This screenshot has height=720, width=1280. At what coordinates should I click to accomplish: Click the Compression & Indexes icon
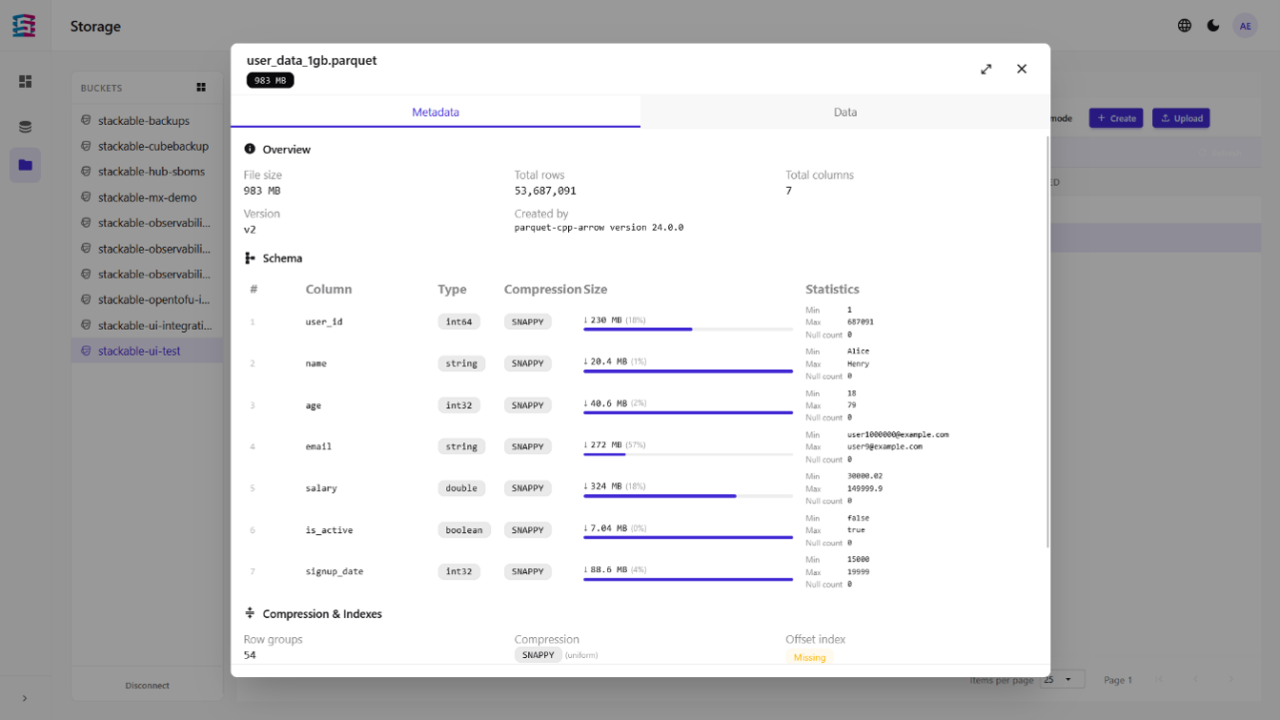coord(250,614)
